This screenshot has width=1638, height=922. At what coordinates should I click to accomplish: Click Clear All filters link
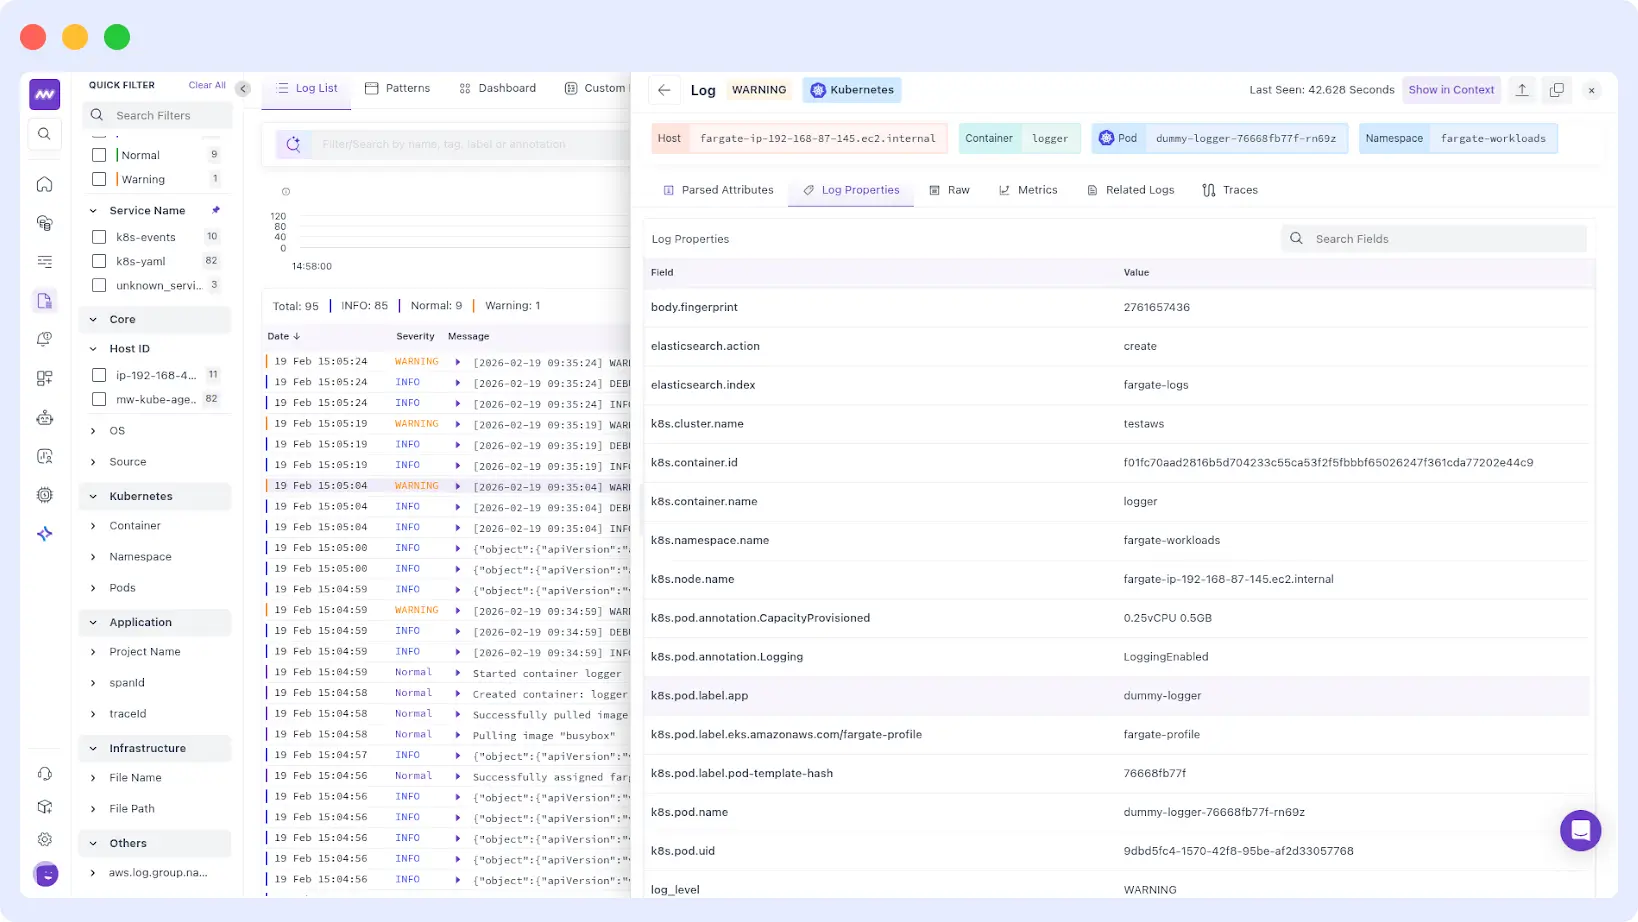click(x=207, y=85)
